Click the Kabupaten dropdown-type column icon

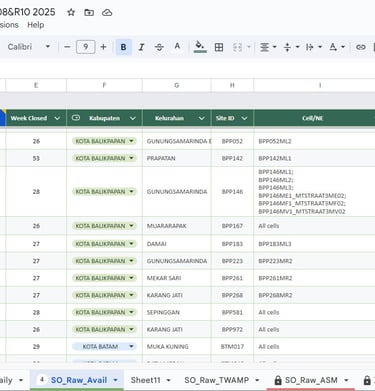click(76, 118)
